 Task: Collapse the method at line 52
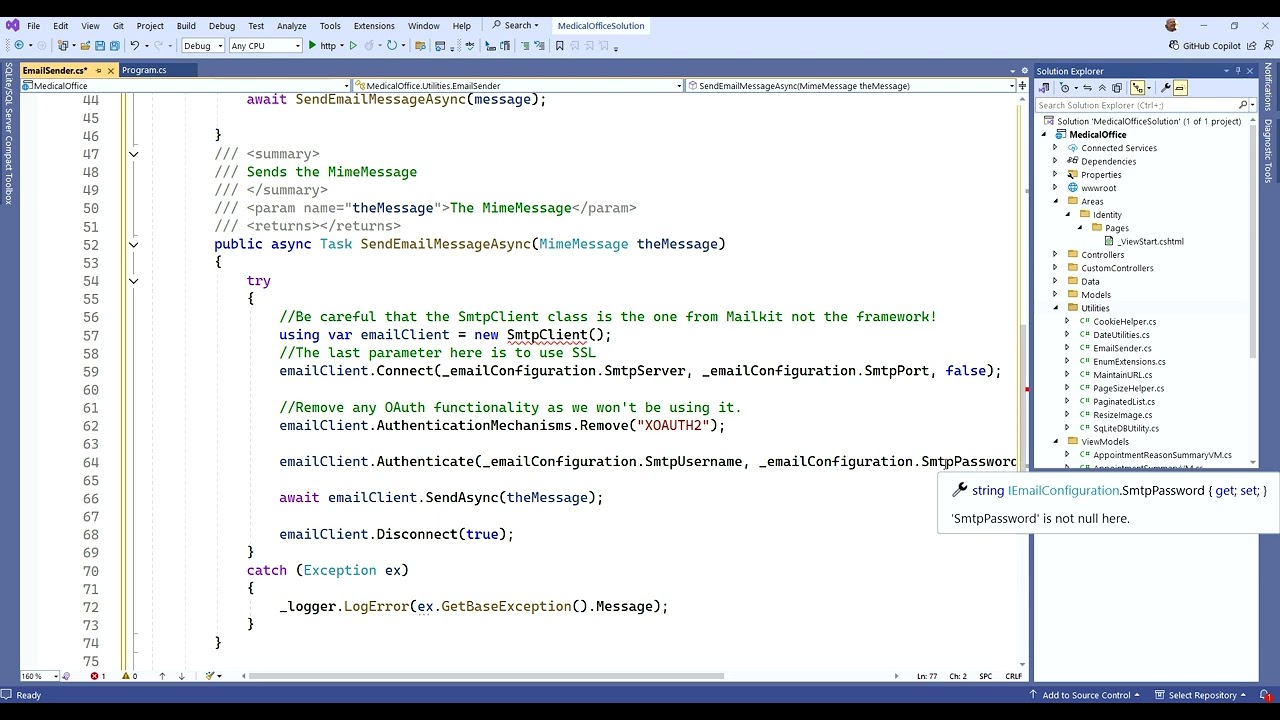tap(133, 245)
